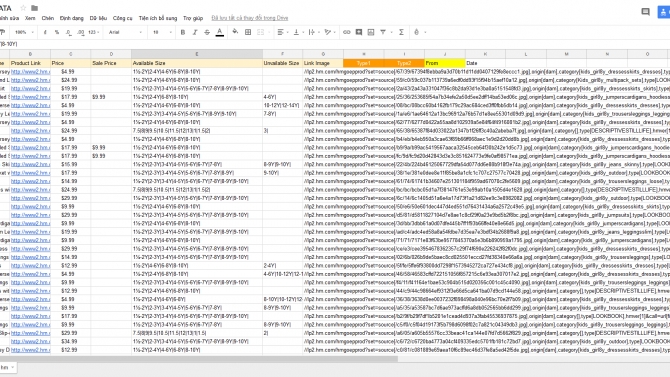Open the comments panel icon at top right
This screenshot has width=670, height=377.
(x=646, y=12)
